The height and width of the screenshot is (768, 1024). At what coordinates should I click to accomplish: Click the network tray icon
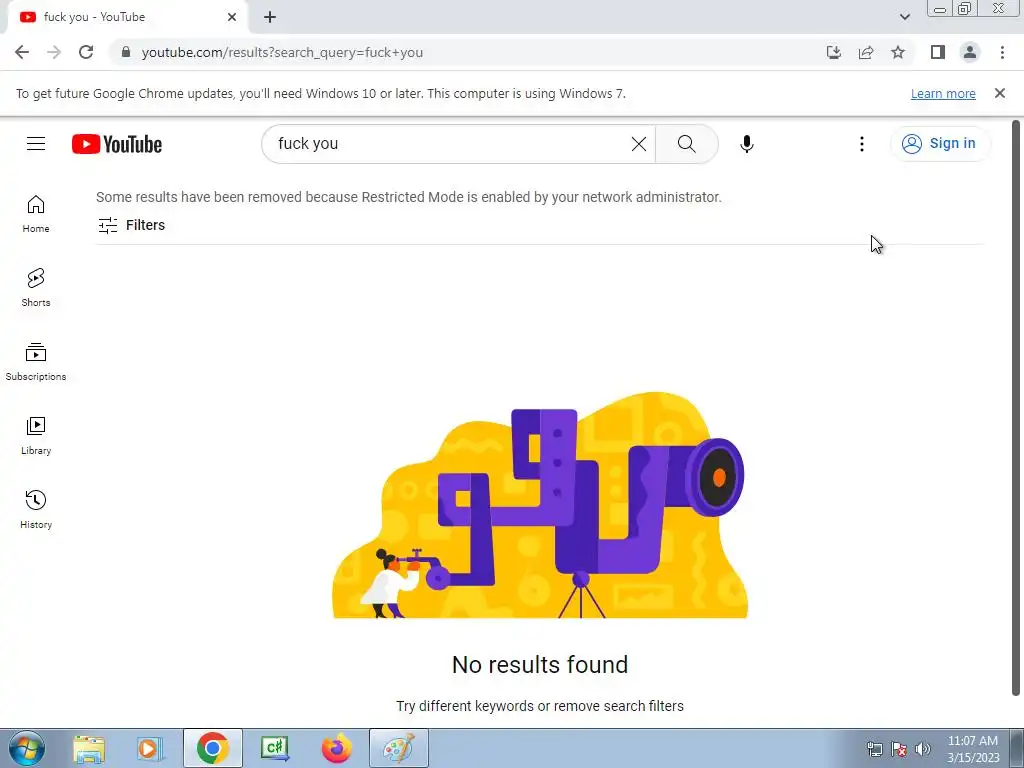pyautogui.click(x=874, y=749)
